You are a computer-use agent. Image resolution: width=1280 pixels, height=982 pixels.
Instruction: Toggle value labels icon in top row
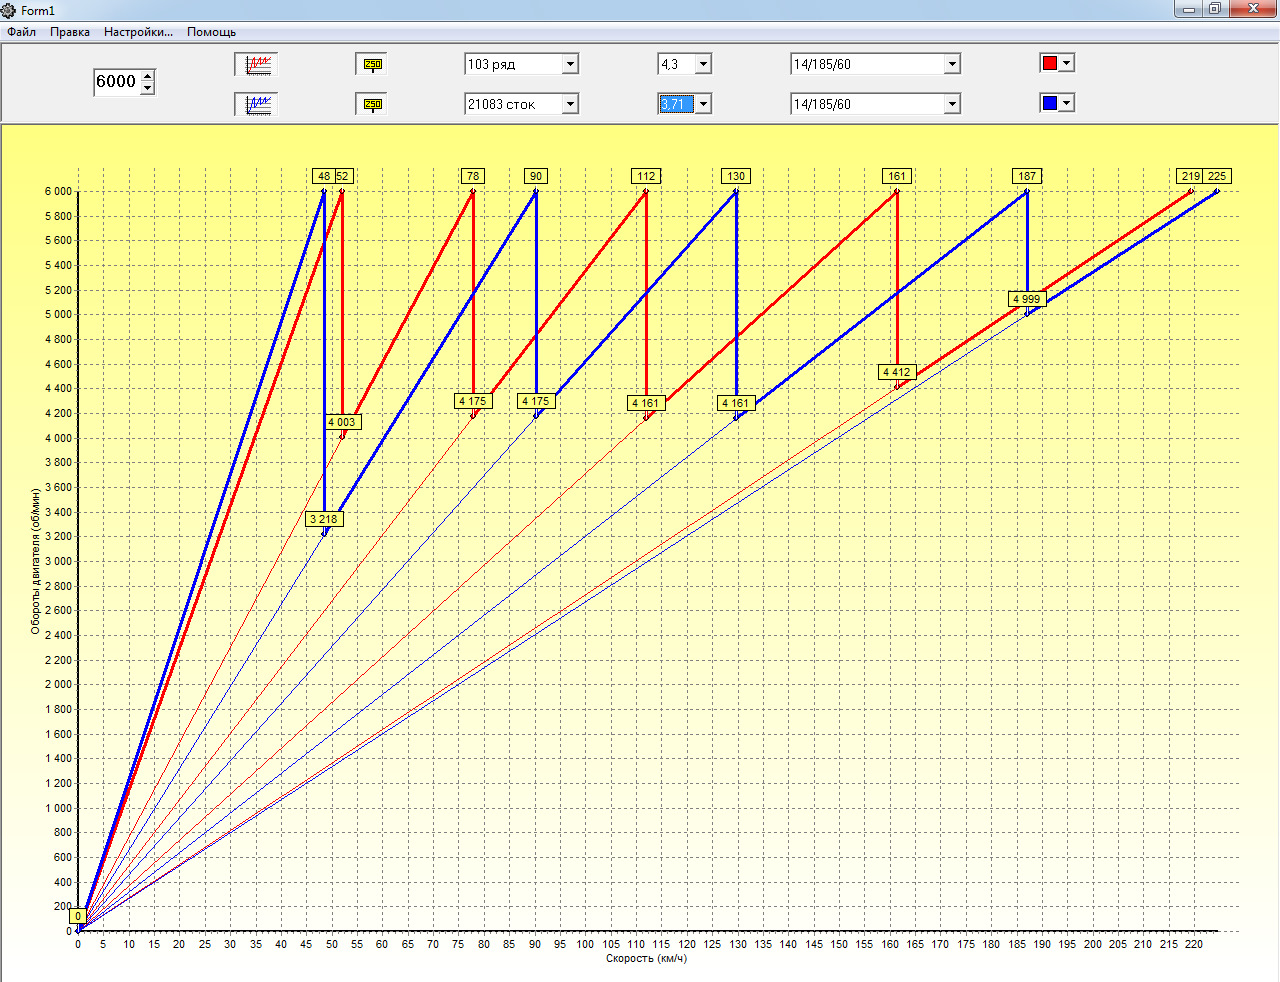tap(372, 64)
